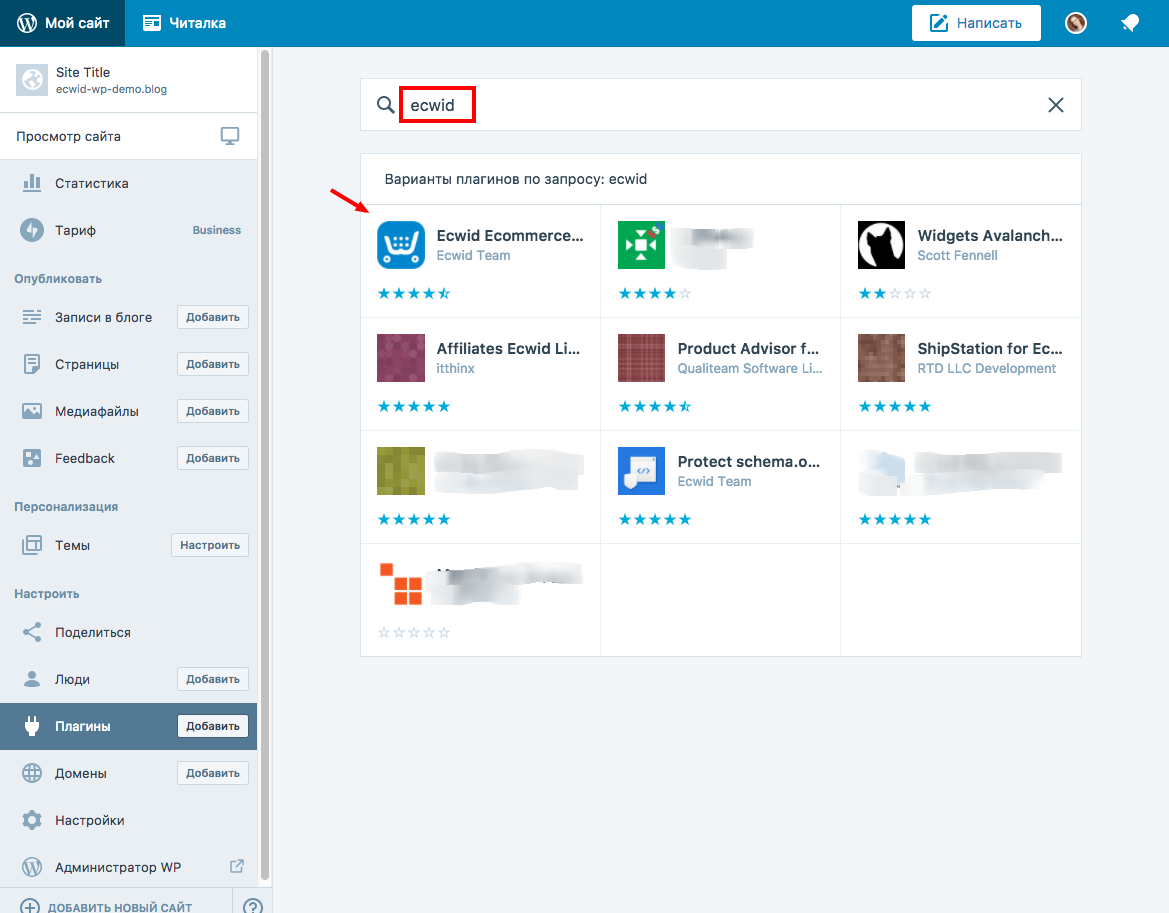Click Добавить next to Страницы
The height and width of the screenshot is (913, 1169).
[x=212, y=364]
